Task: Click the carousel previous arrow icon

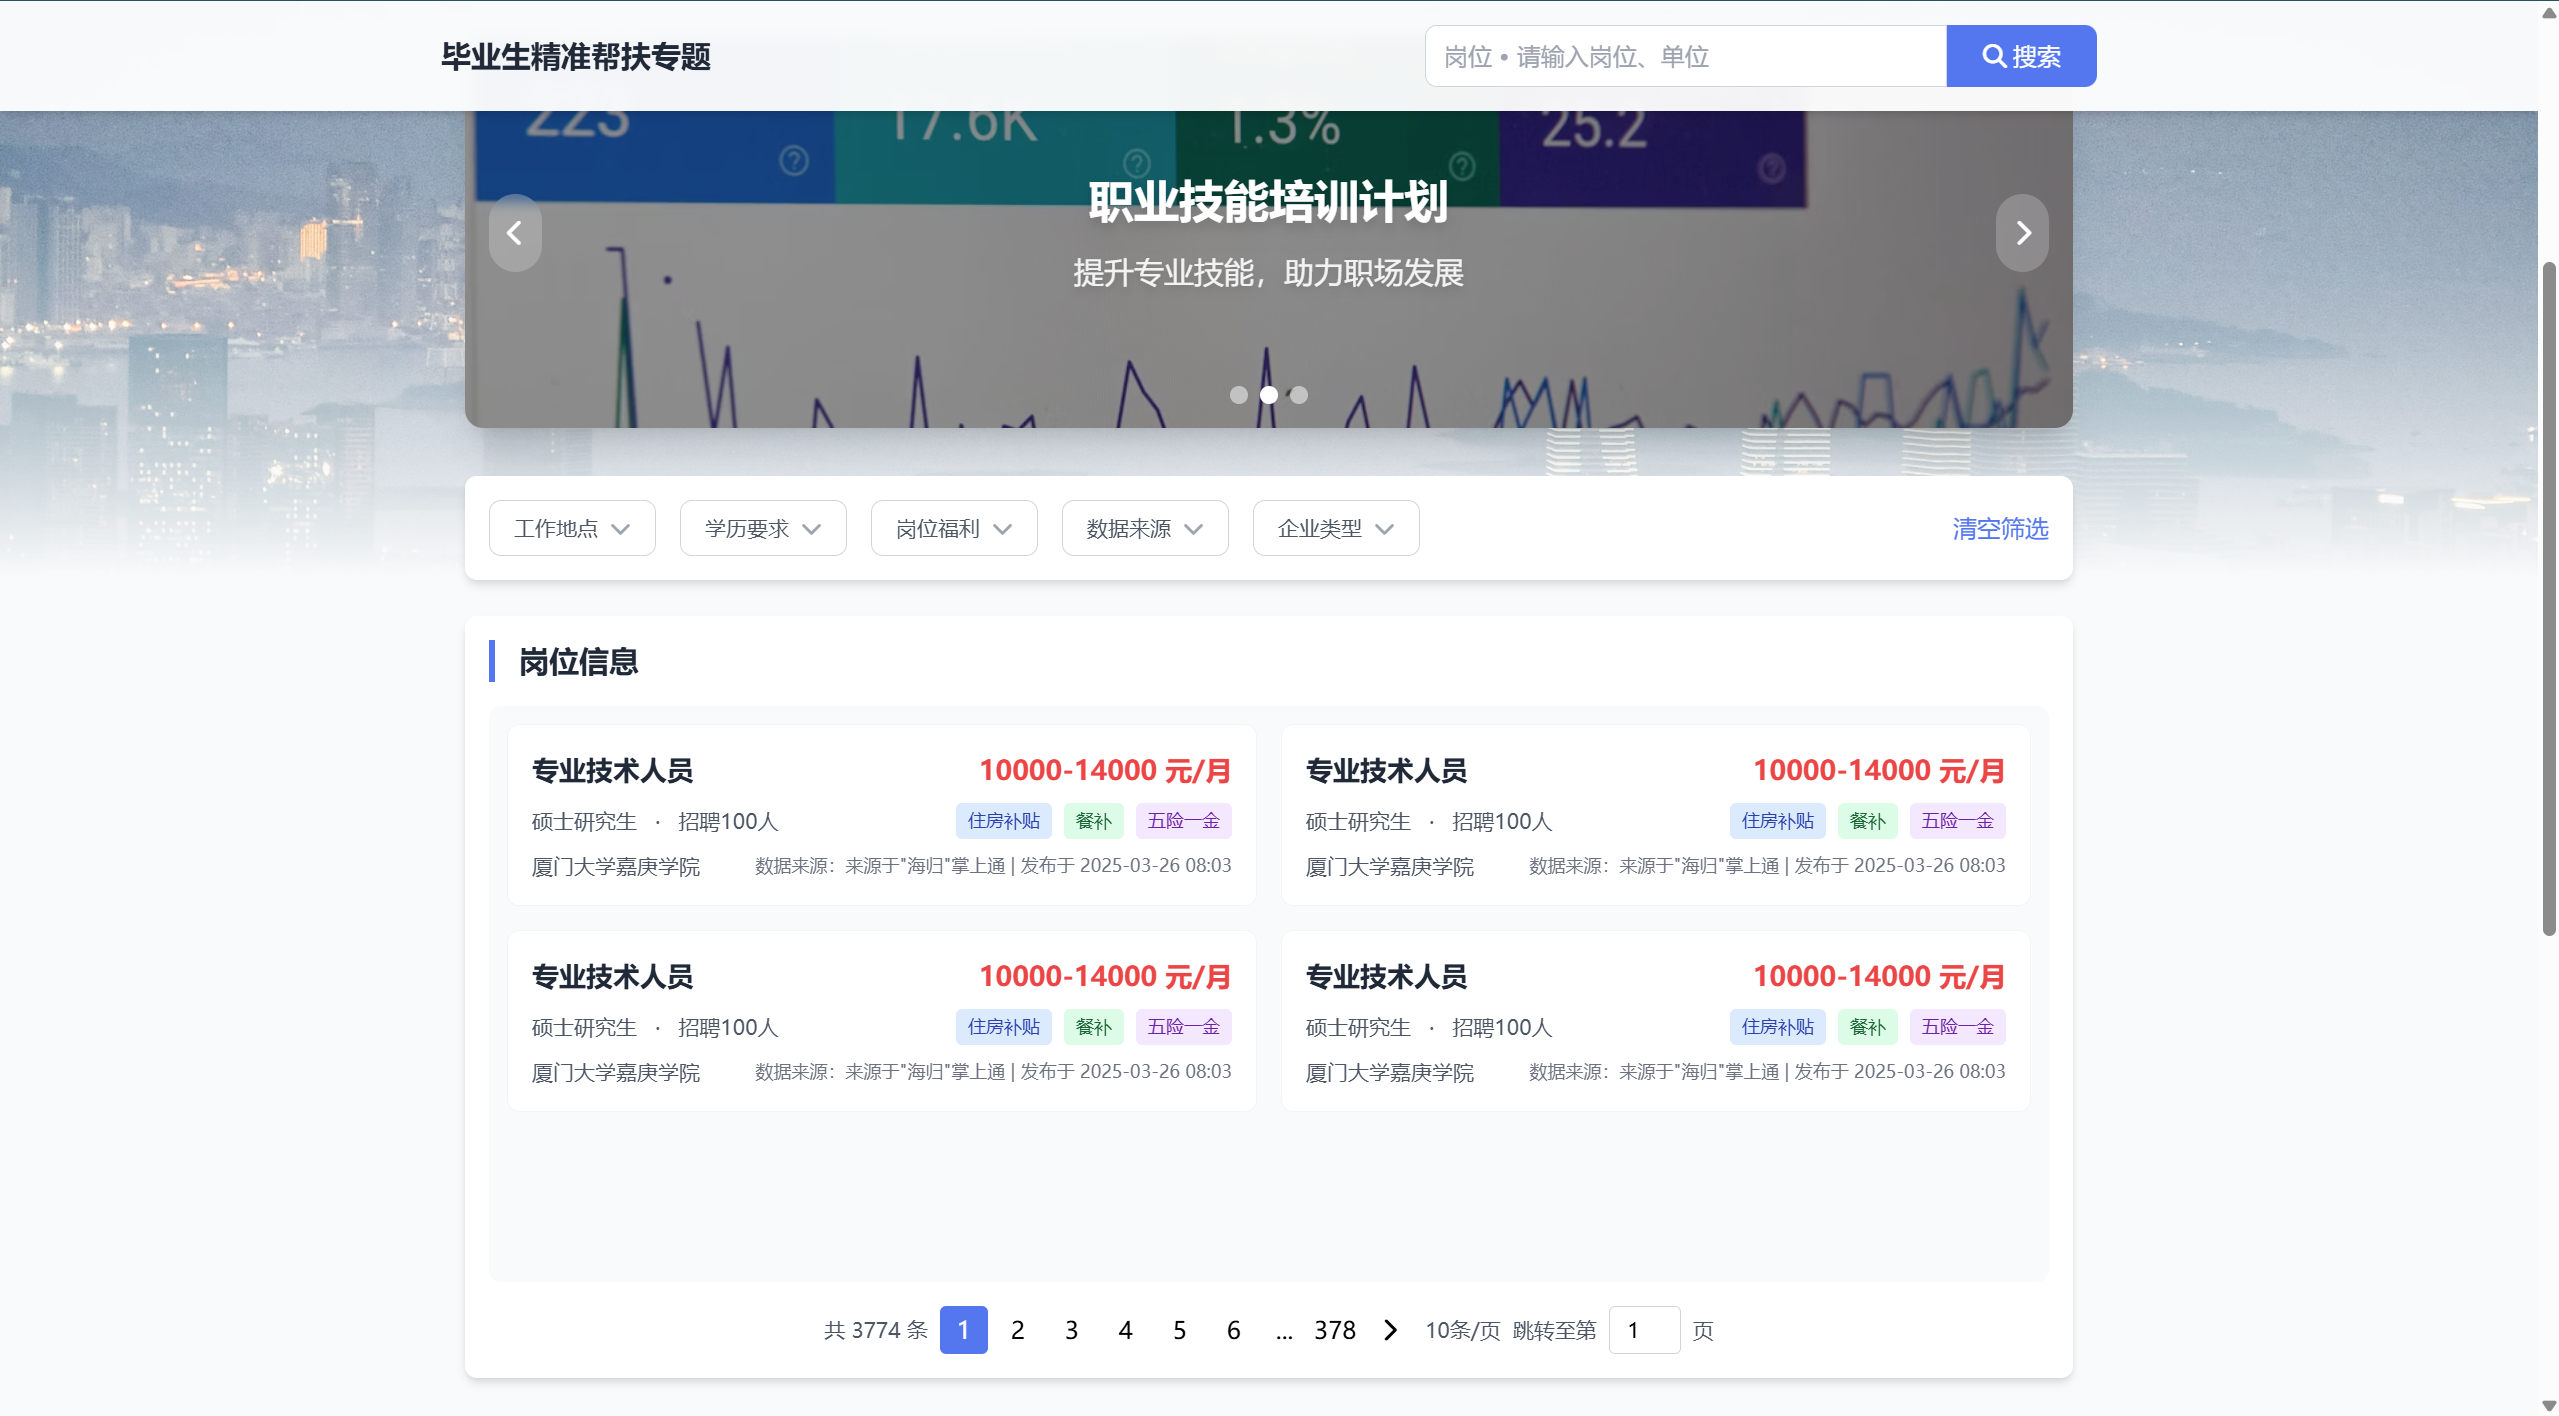Action: (x=514, y=233)
